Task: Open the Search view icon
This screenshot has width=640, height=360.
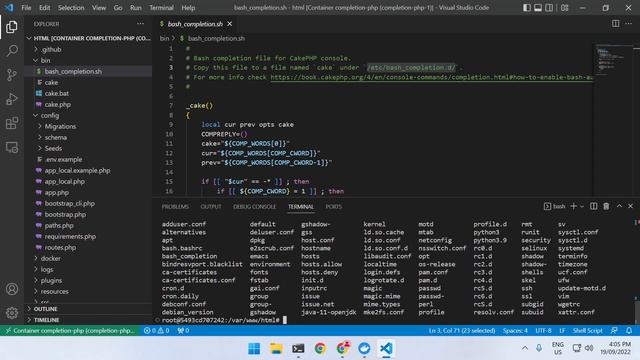Action: [x=12, y=51]
